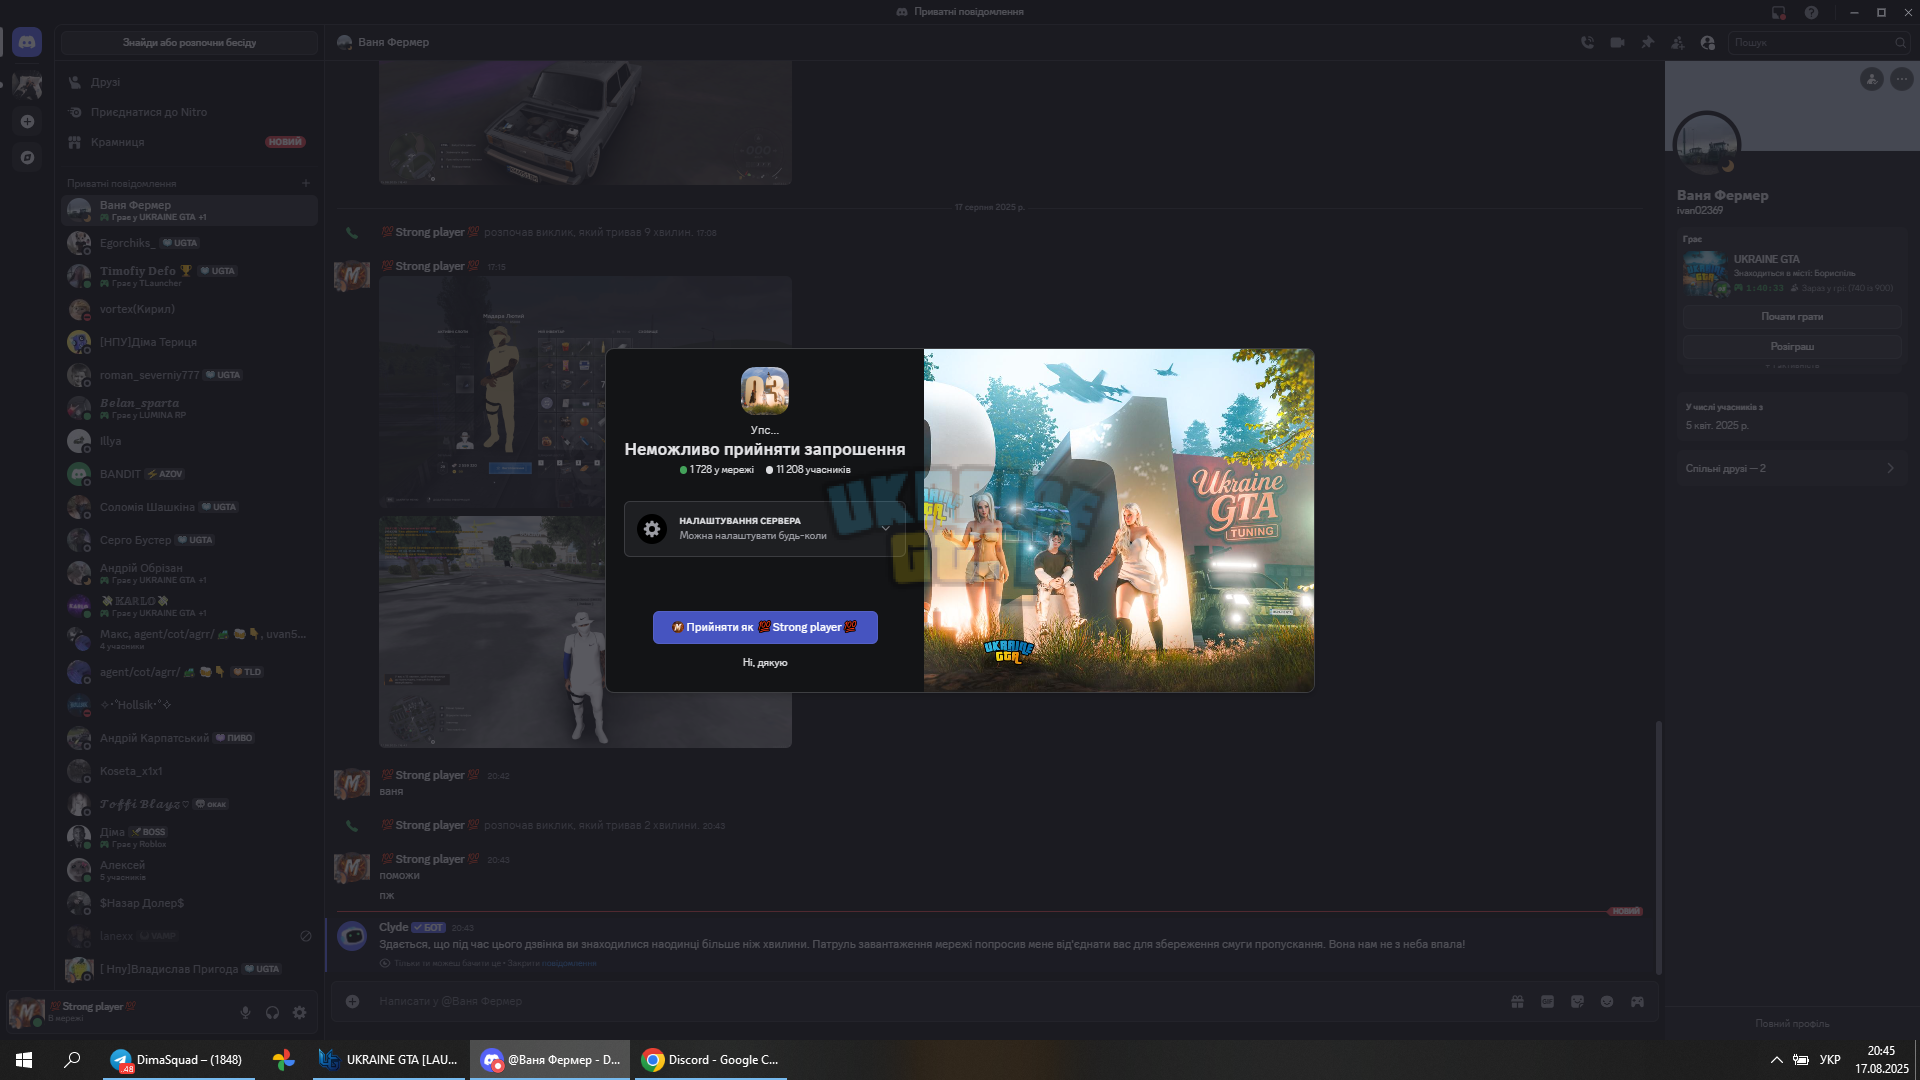Focus the Знайди або розпочни бесіду search
The height and width of the screenshot is (1080, 1920).
[190, 43]
